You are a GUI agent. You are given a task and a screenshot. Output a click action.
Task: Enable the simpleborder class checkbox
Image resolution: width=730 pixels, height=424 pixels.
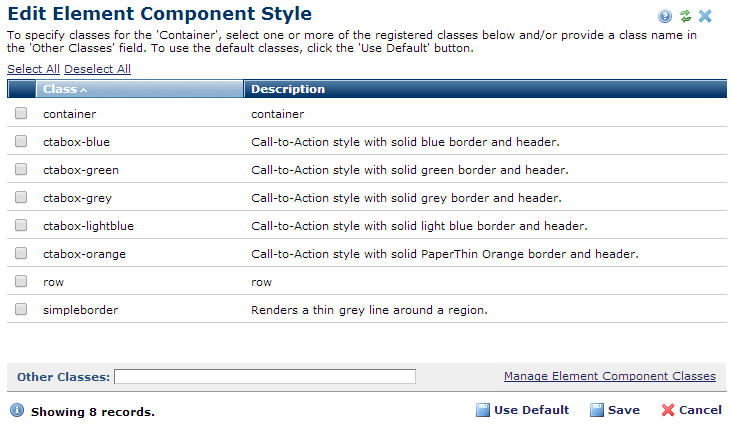tap(21, 310)
